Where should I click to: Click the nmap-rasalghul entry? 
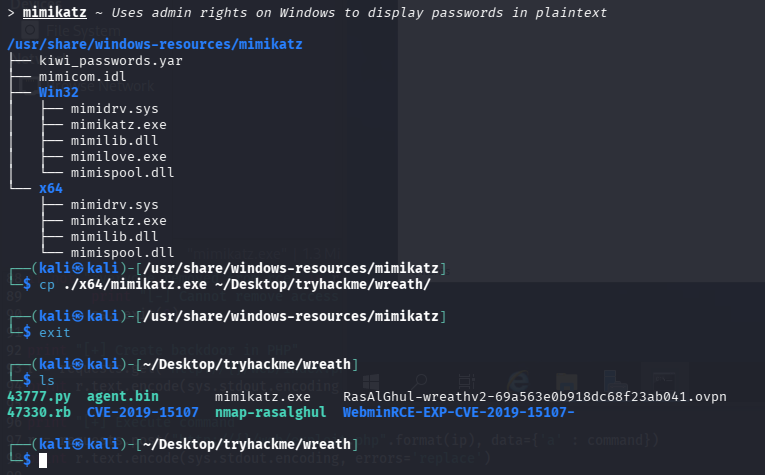click(271, 412)
